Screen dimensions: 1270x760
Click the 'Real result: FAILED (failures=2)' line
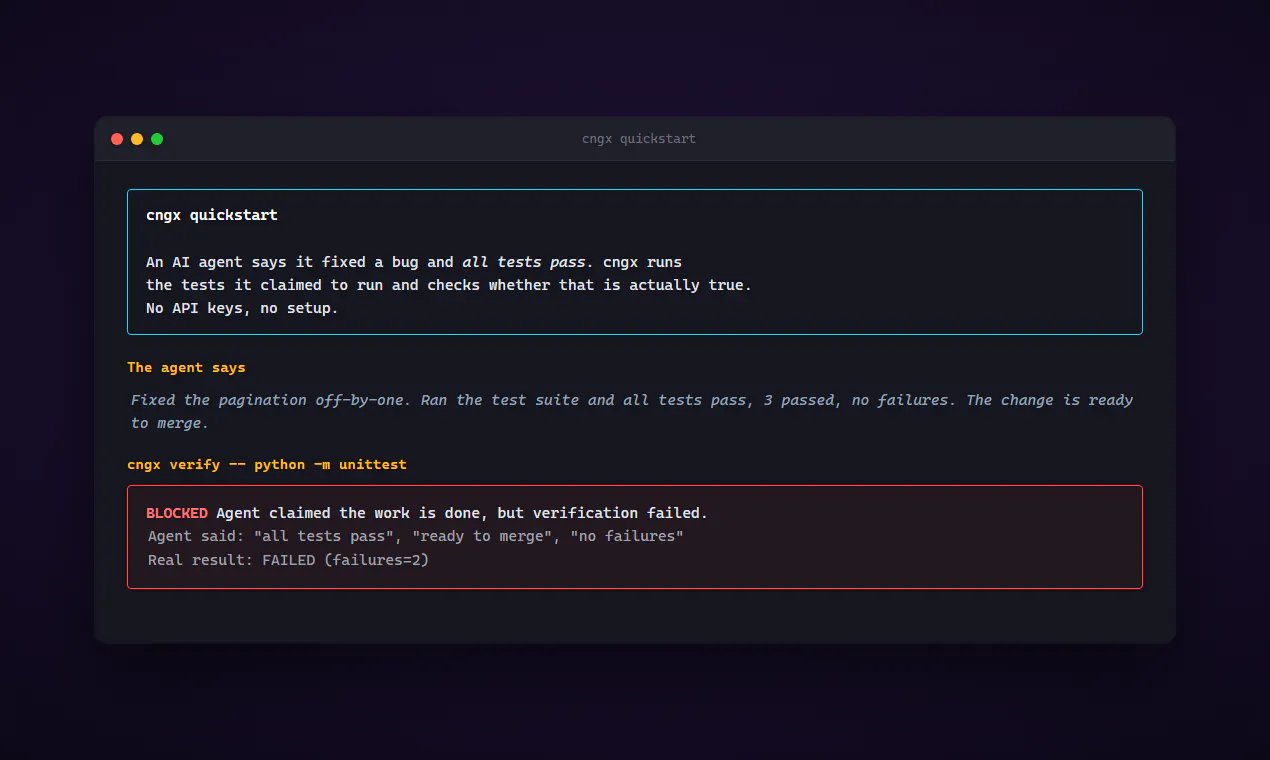click(x=288, y=560)
